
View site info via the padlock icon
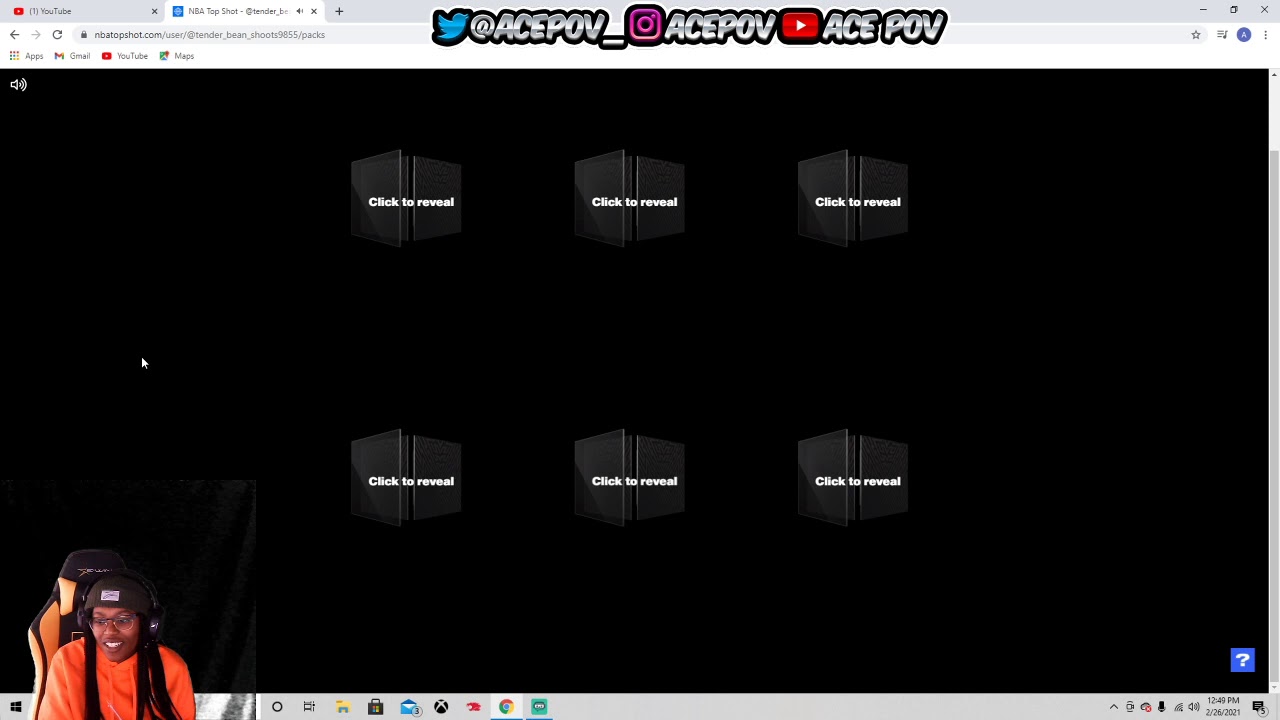[84, 35]
